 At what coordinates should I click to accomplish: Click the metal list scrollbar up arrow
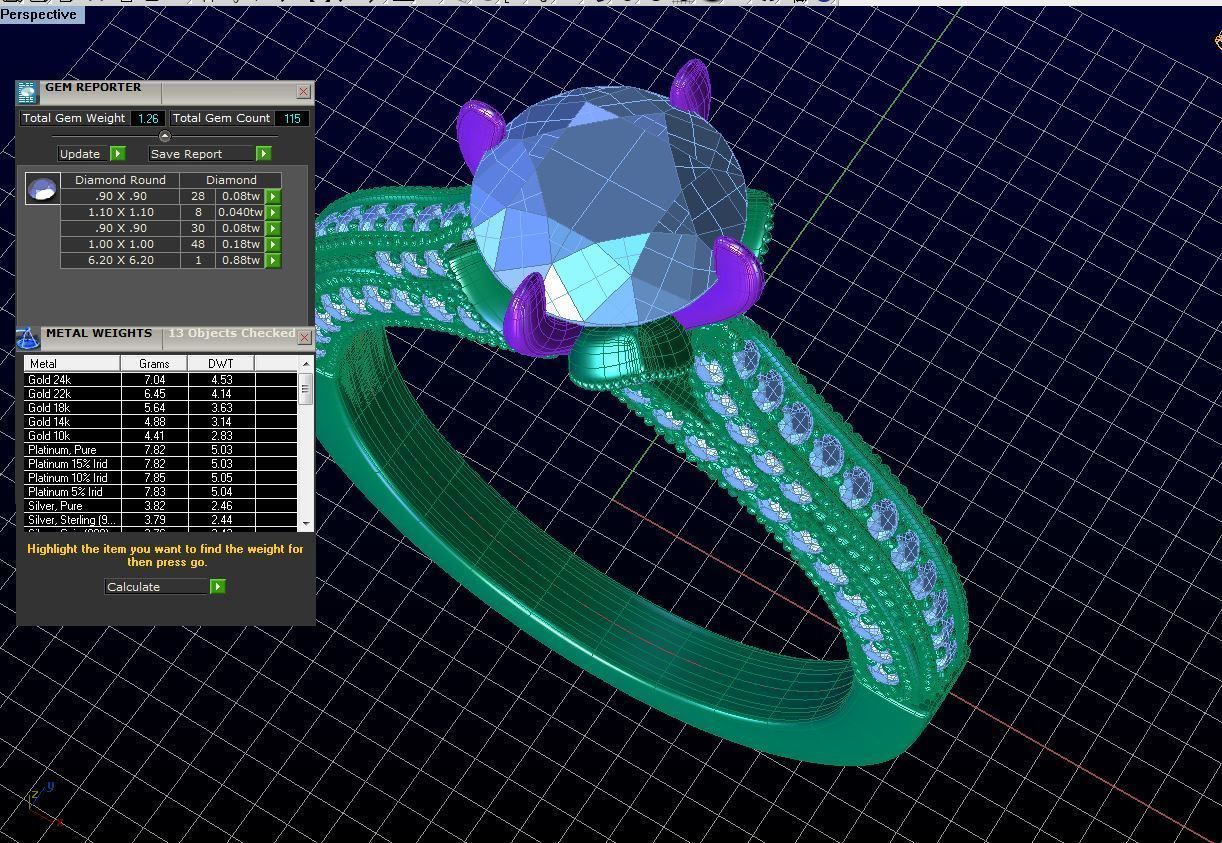[306, 364]
